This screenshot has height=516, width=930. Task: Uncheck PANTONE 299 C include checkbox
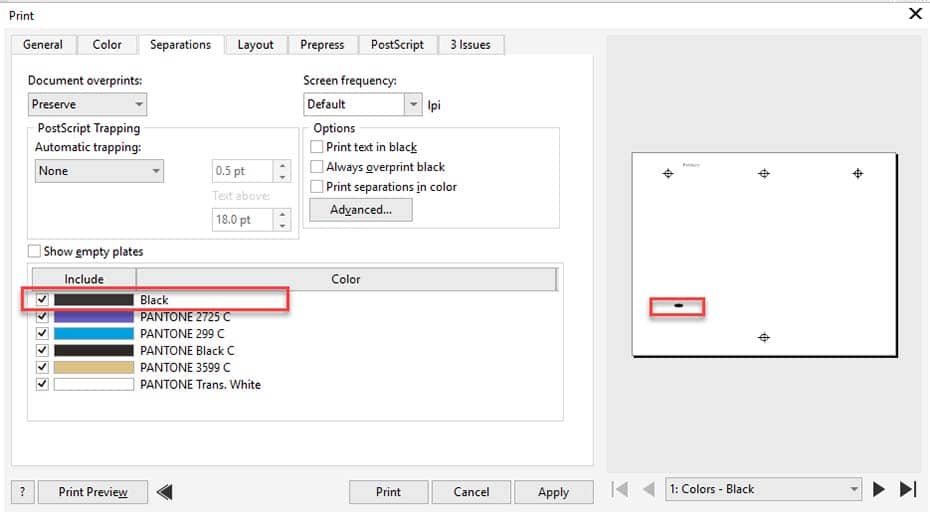(x=42, y=333)
